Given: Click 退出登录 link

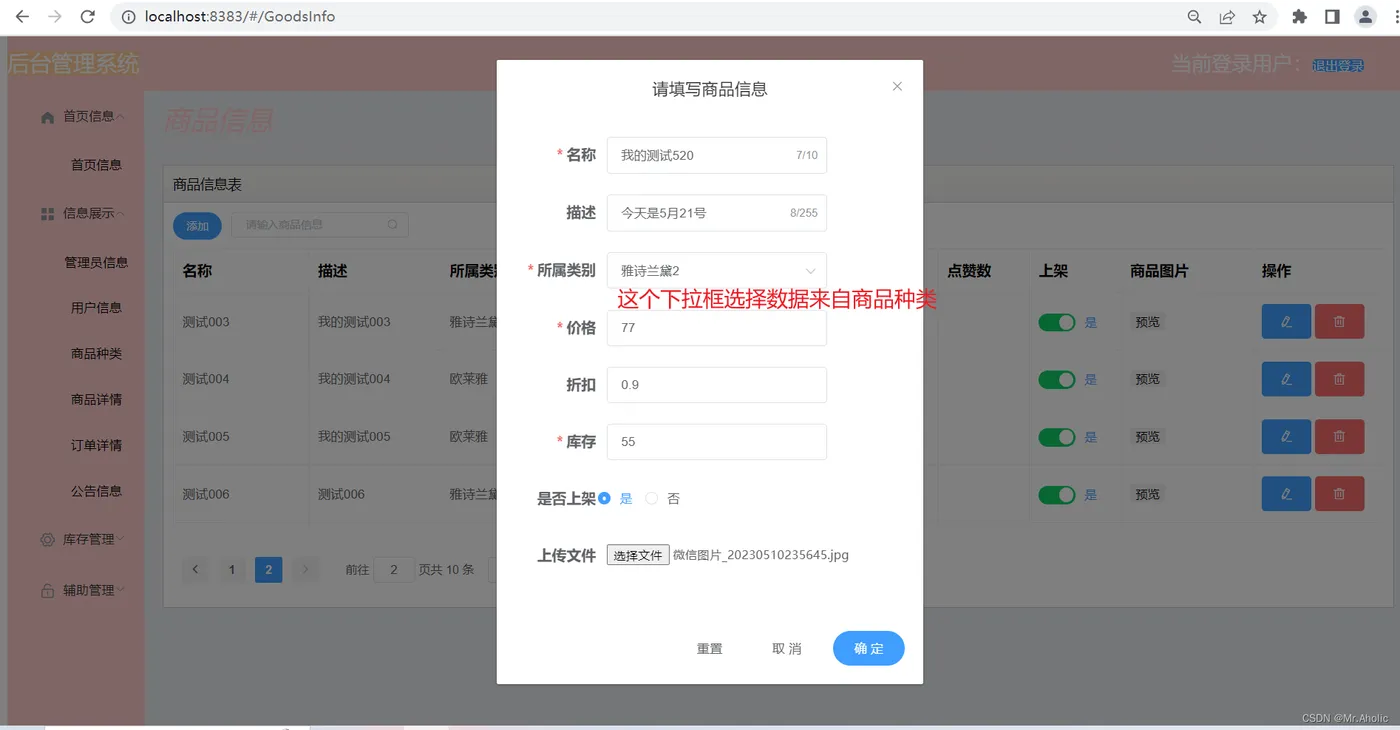Looking at the screenshot, I should pyautogui.click(x=1338, y=66).
